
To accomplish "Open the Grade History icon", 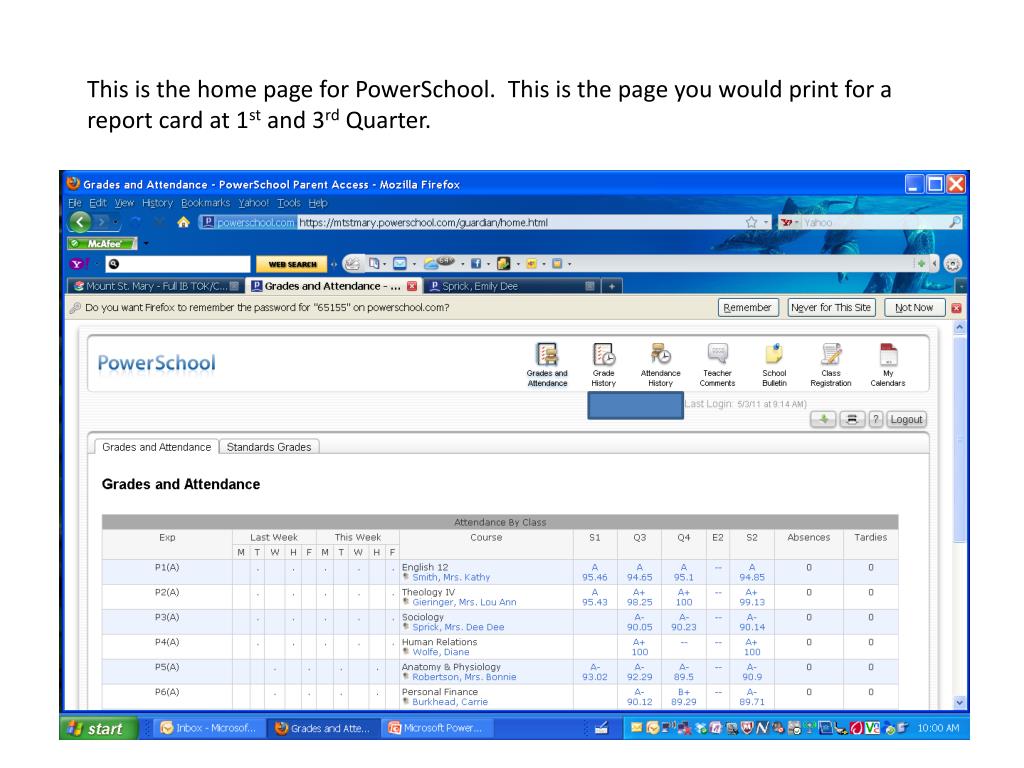I will pyautogui.click(x=603, y=365).
